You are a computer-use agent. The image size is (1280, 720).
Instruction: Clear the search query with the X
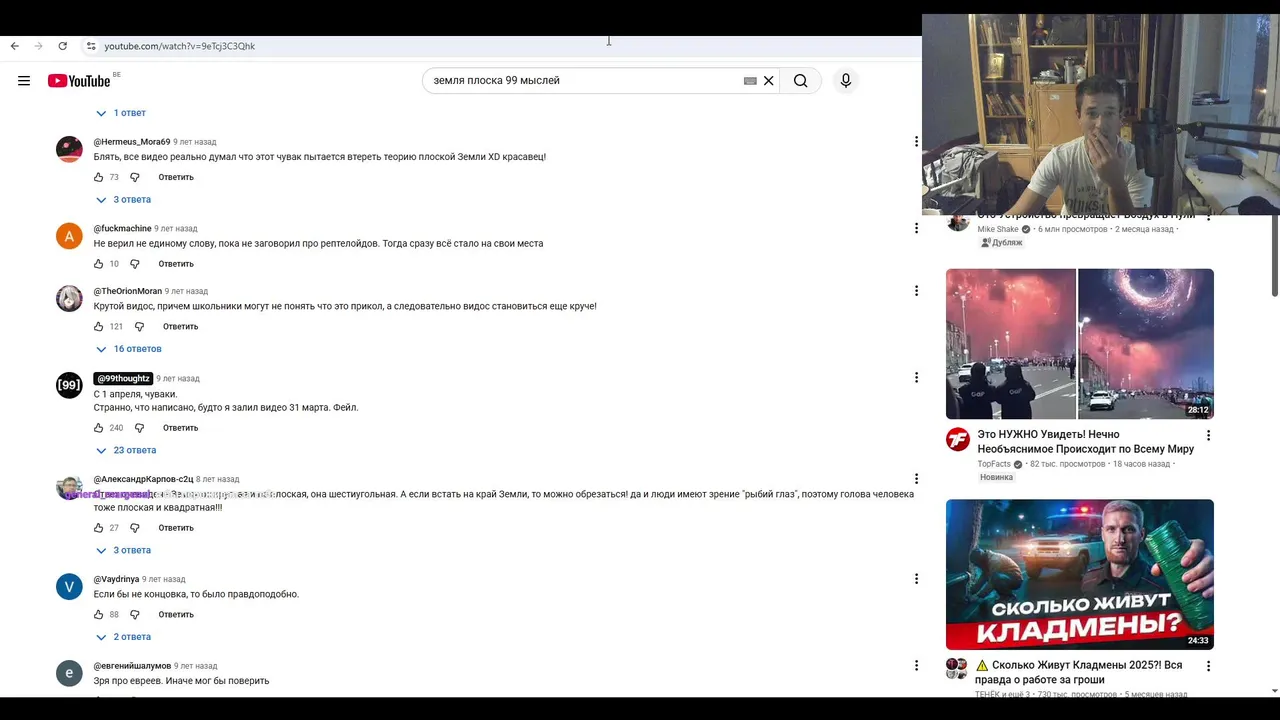point(769,81)
